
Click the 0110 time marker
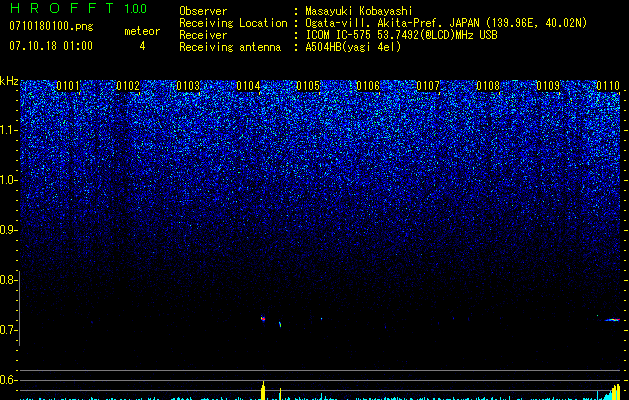(x=608, y=86)
